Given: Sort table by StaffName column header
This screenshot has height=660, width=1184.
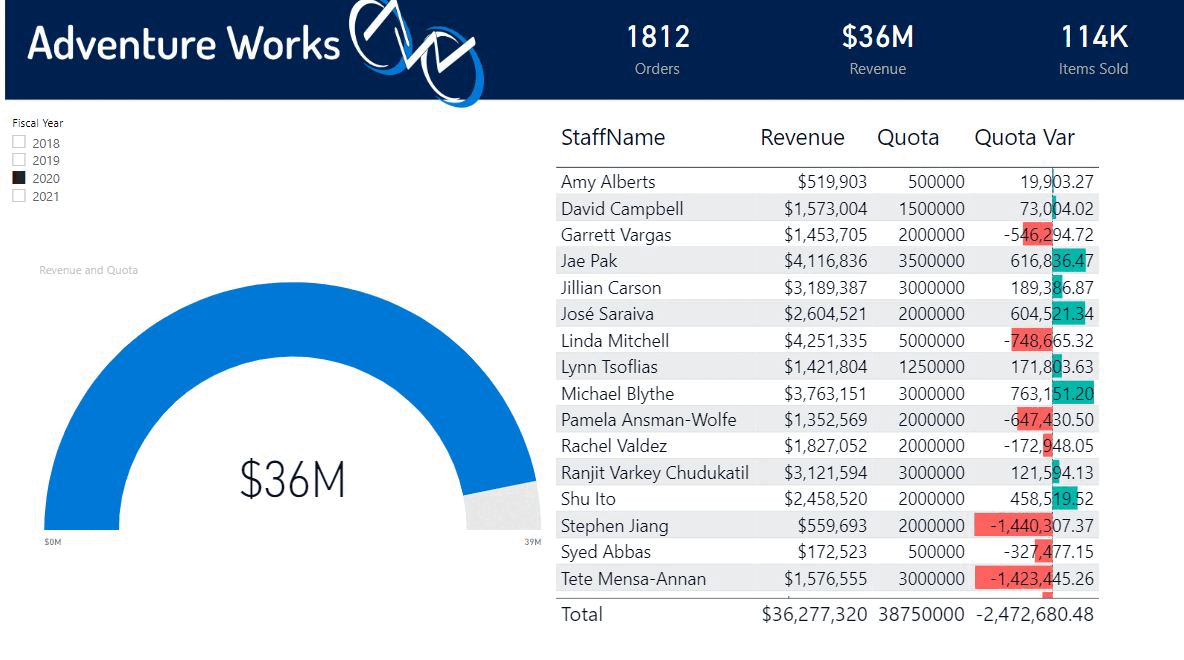Looking at the screenshot, I should (612, 137).
